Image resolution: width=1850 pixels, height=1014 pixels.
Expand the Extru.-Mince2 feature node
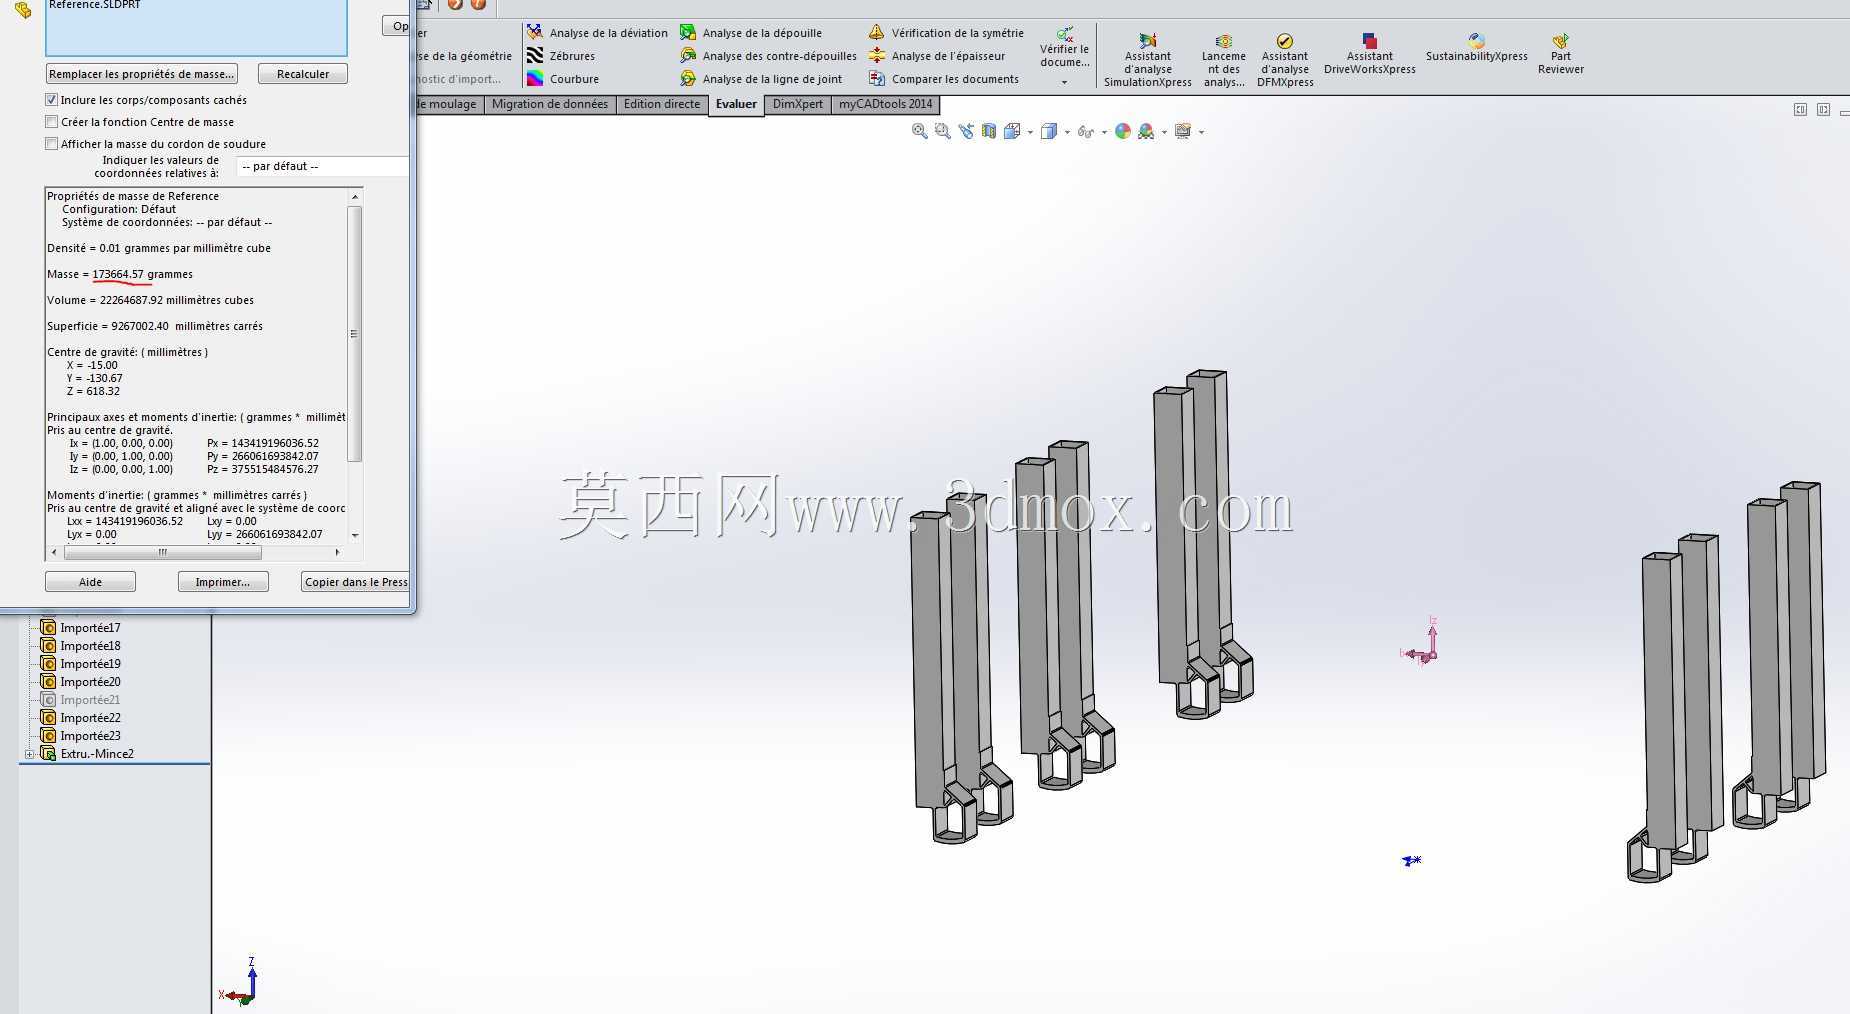click(x=29, y=754)
